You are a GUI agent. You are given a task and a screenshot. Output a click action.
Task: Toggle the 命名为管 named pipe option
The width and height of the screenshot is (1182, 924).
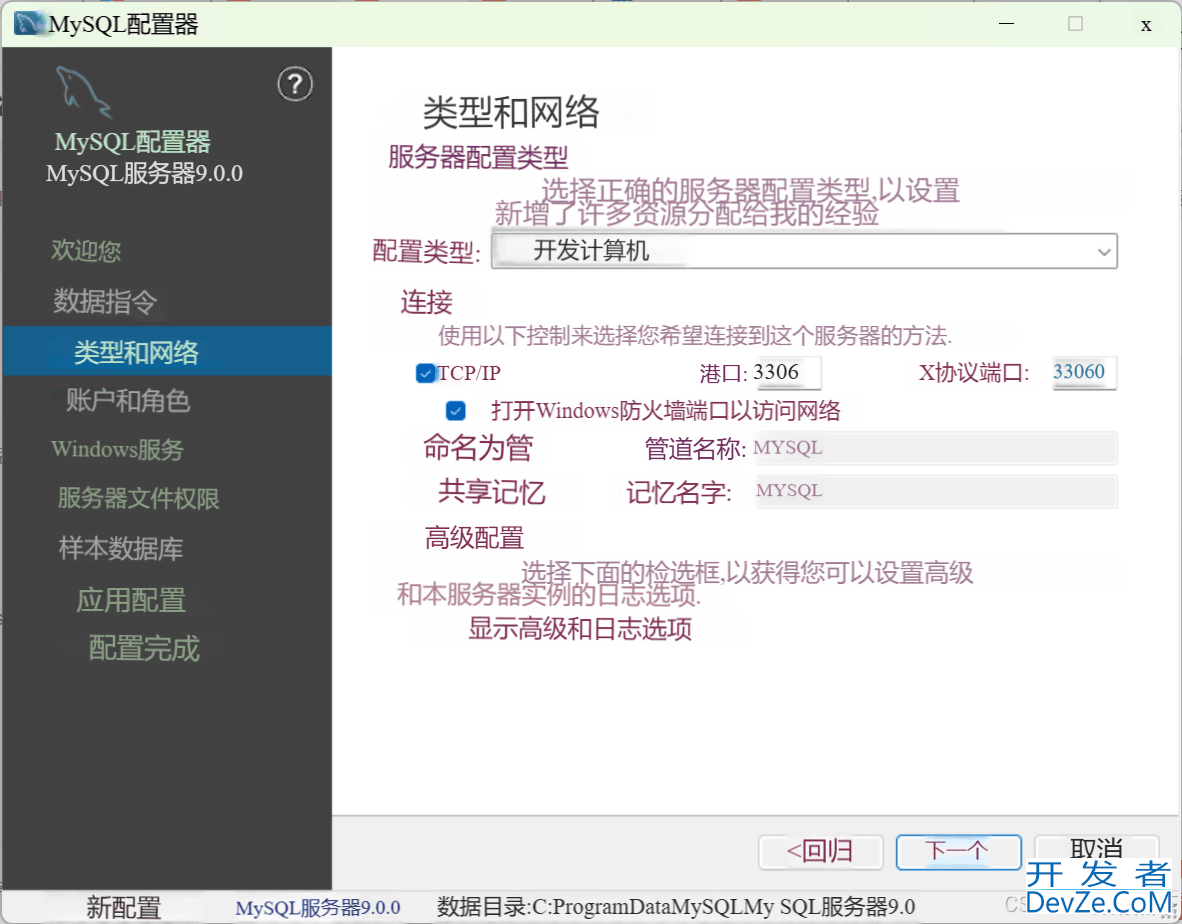point(478,448)
